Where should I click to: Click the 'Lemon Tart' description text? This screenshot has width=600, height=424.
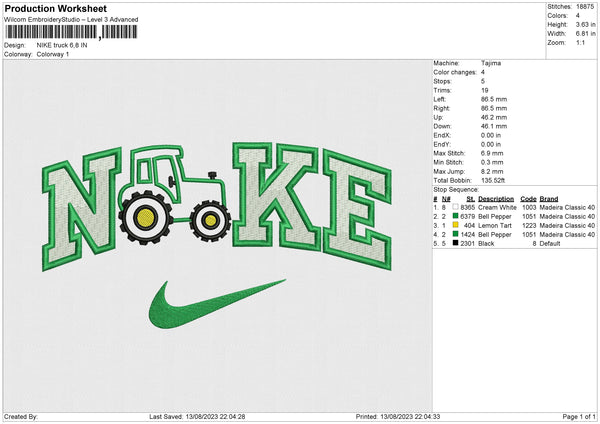click(495, 225)
